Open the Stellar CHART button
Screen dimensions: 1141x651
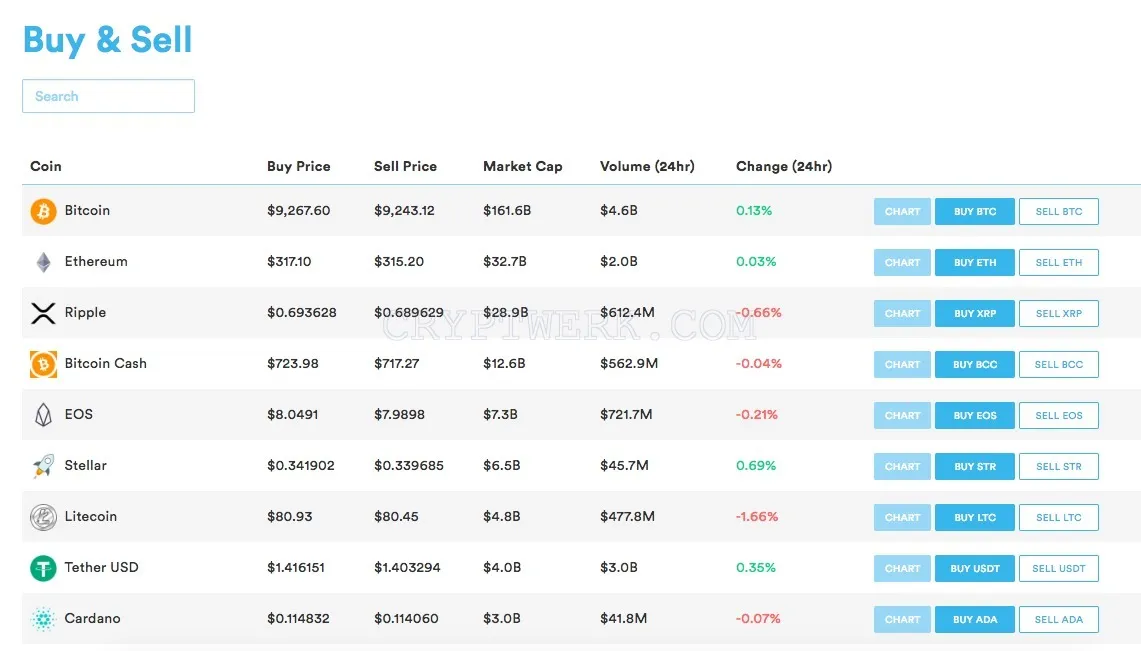point(902,466)
